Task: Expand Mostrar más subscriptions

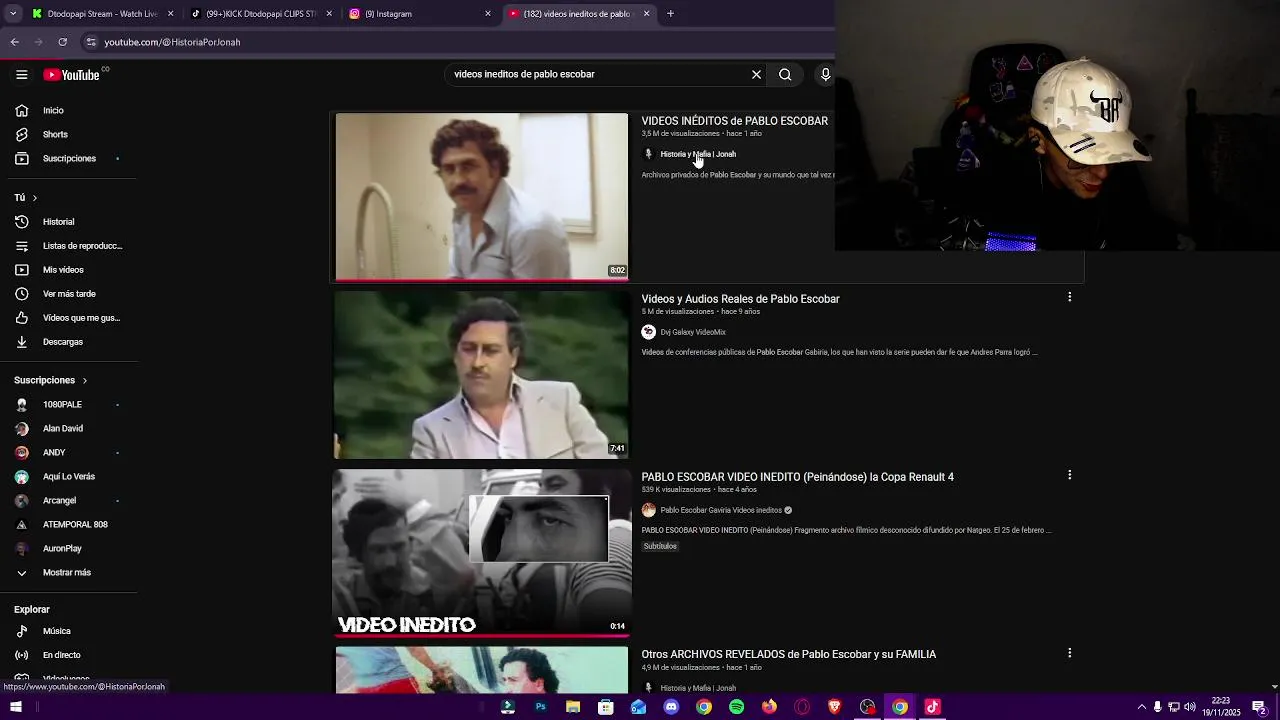Action: [x=68, y=572]
